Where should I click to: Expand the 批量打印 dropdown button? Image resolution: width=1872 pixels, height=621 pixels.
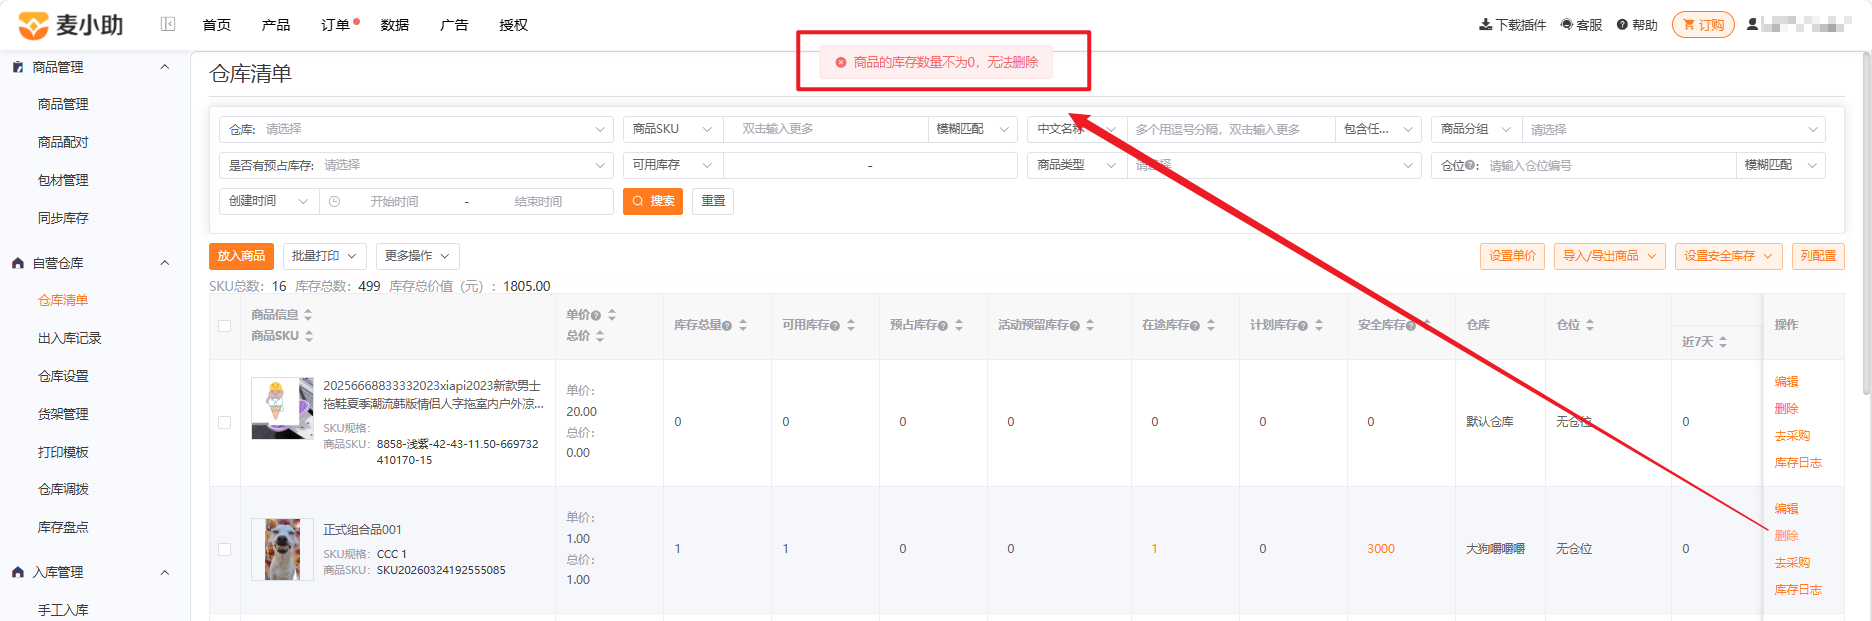point(325,256)
